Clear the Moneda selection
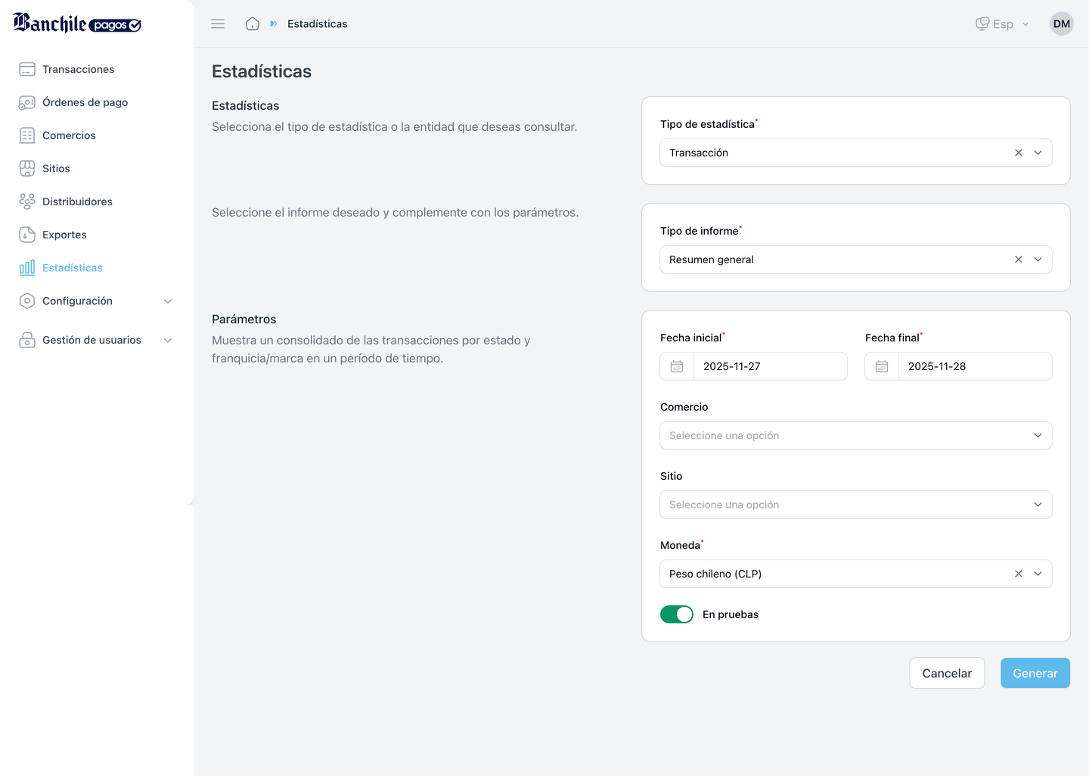The image size is (1090, 776). [x=1018, y=574]
